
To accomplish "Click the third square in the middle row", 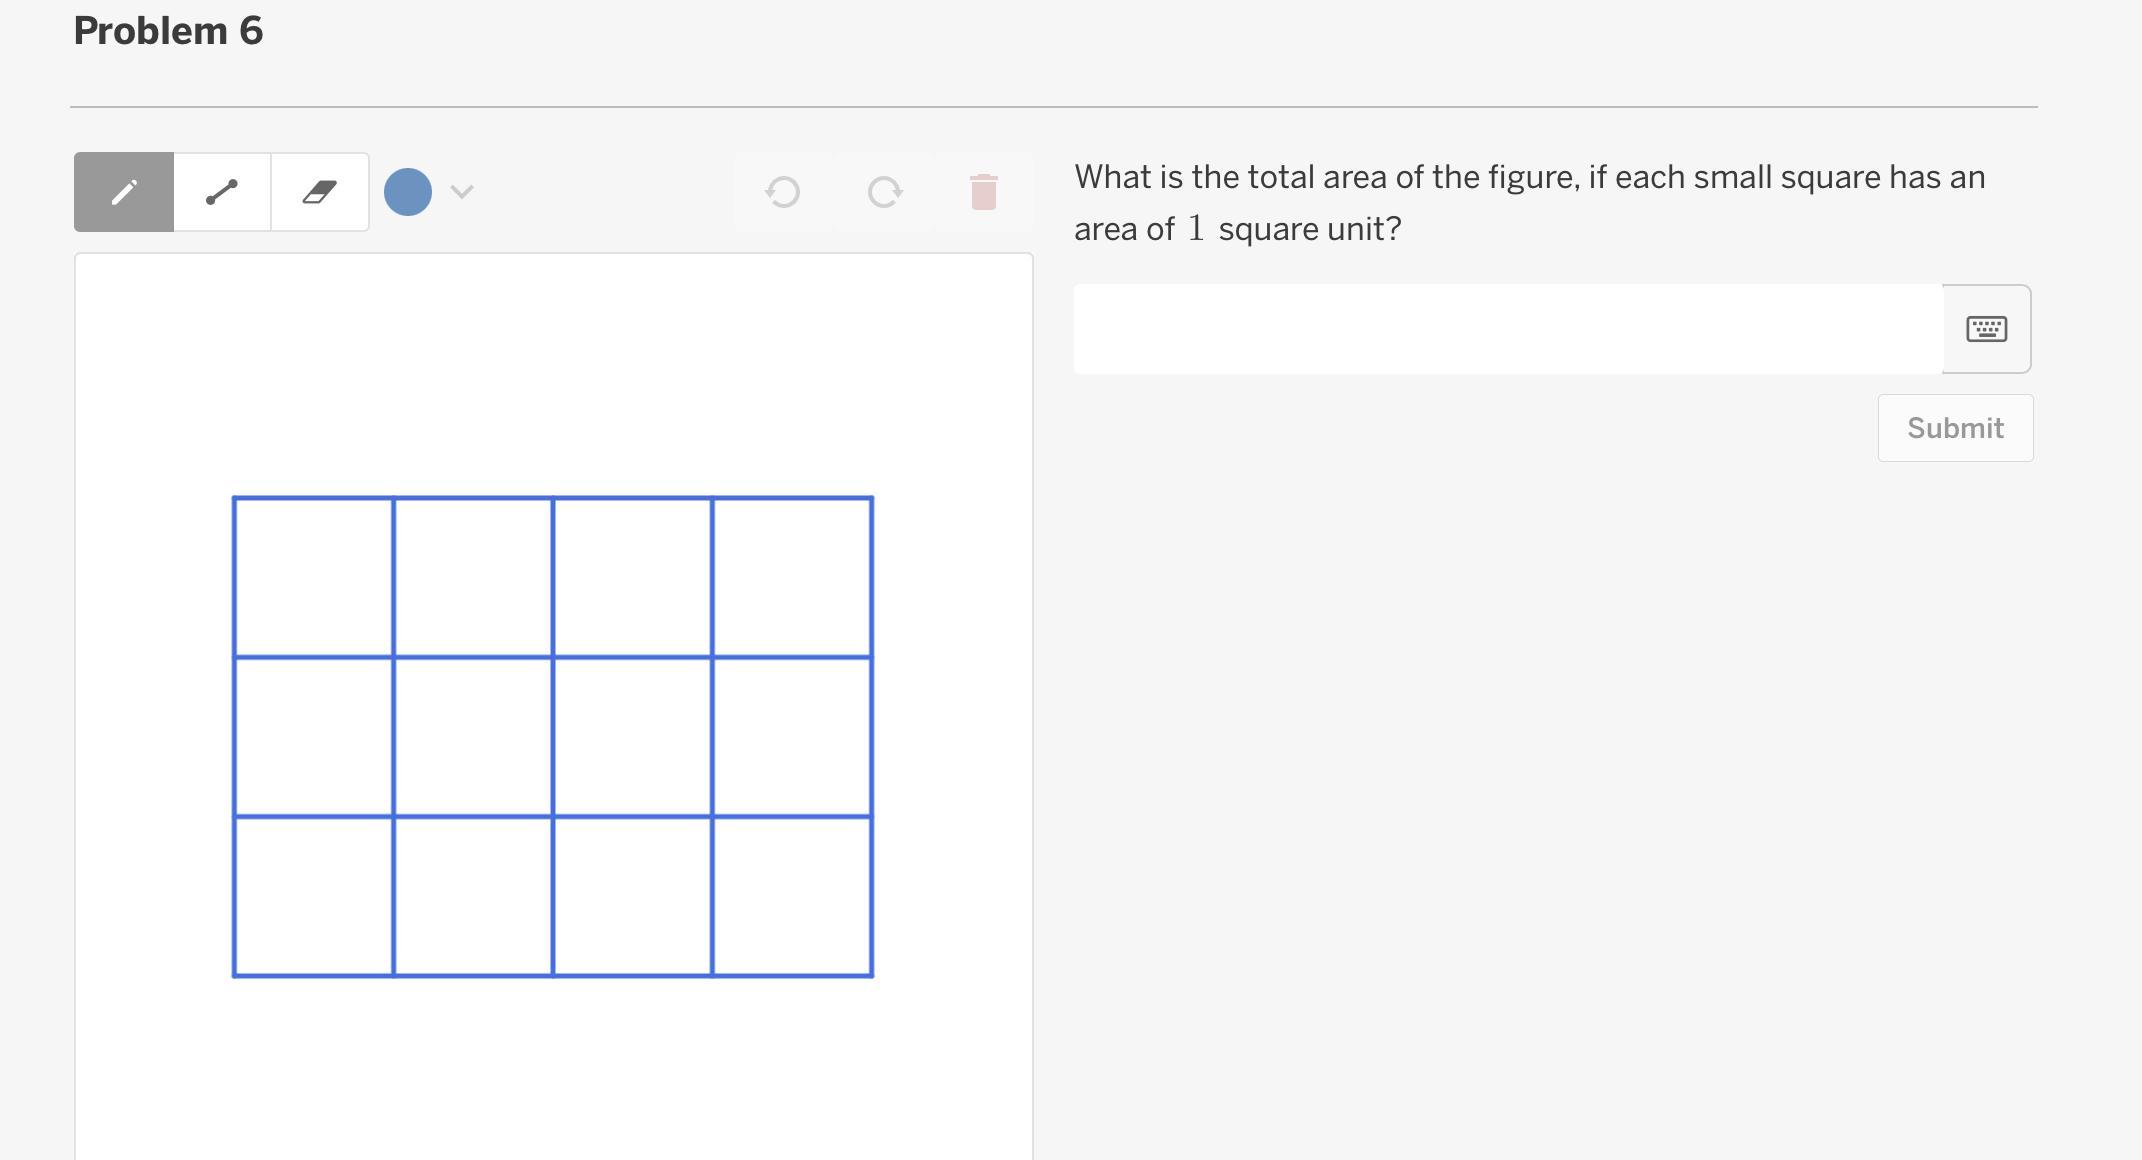I will [x=633, y=737].
